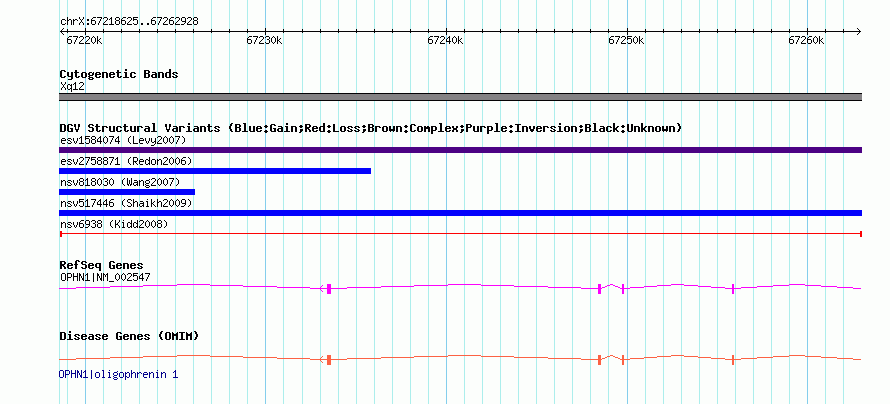This screenshot has height=404, width=890.
Task: Click the Cytogenetic Bands track title
Action: [x=119, y=74]
